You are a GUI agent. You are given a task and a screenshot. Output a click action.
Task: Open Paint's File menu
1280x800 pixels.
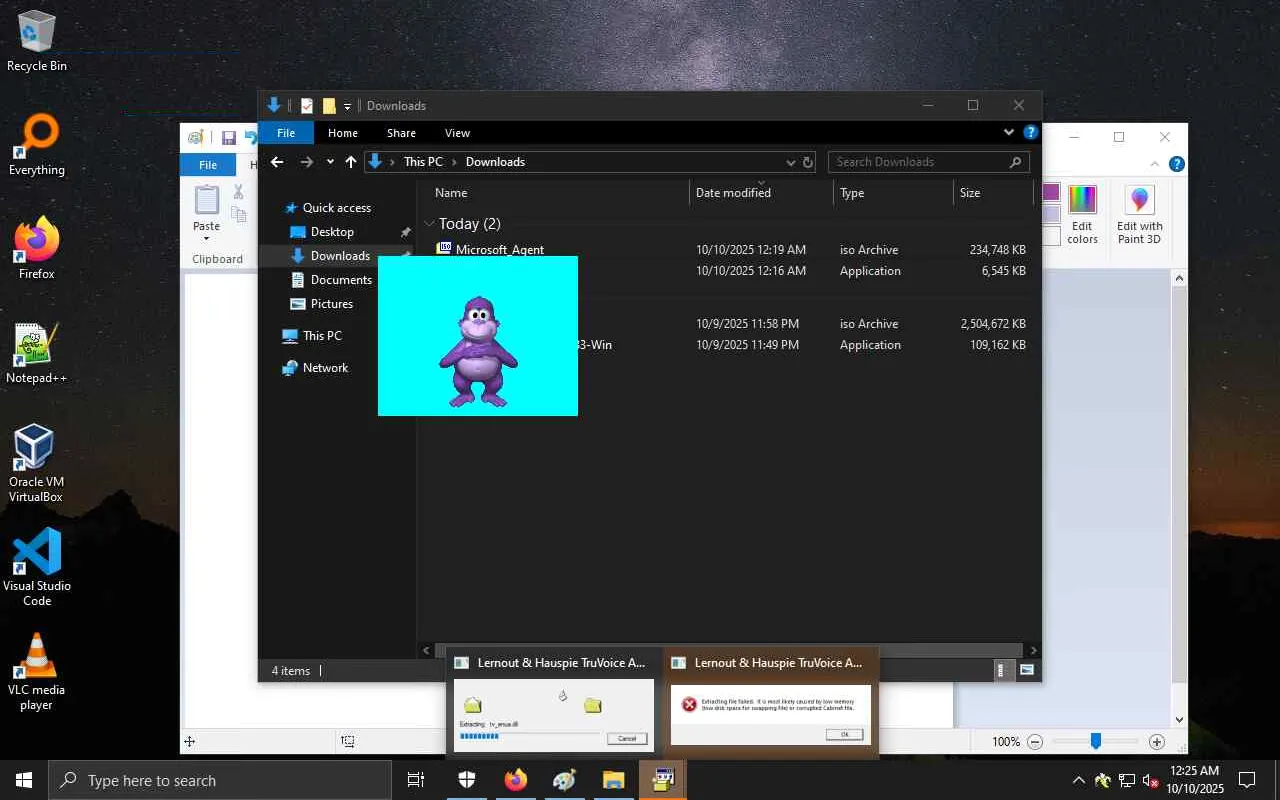click(x=208, y=165)
